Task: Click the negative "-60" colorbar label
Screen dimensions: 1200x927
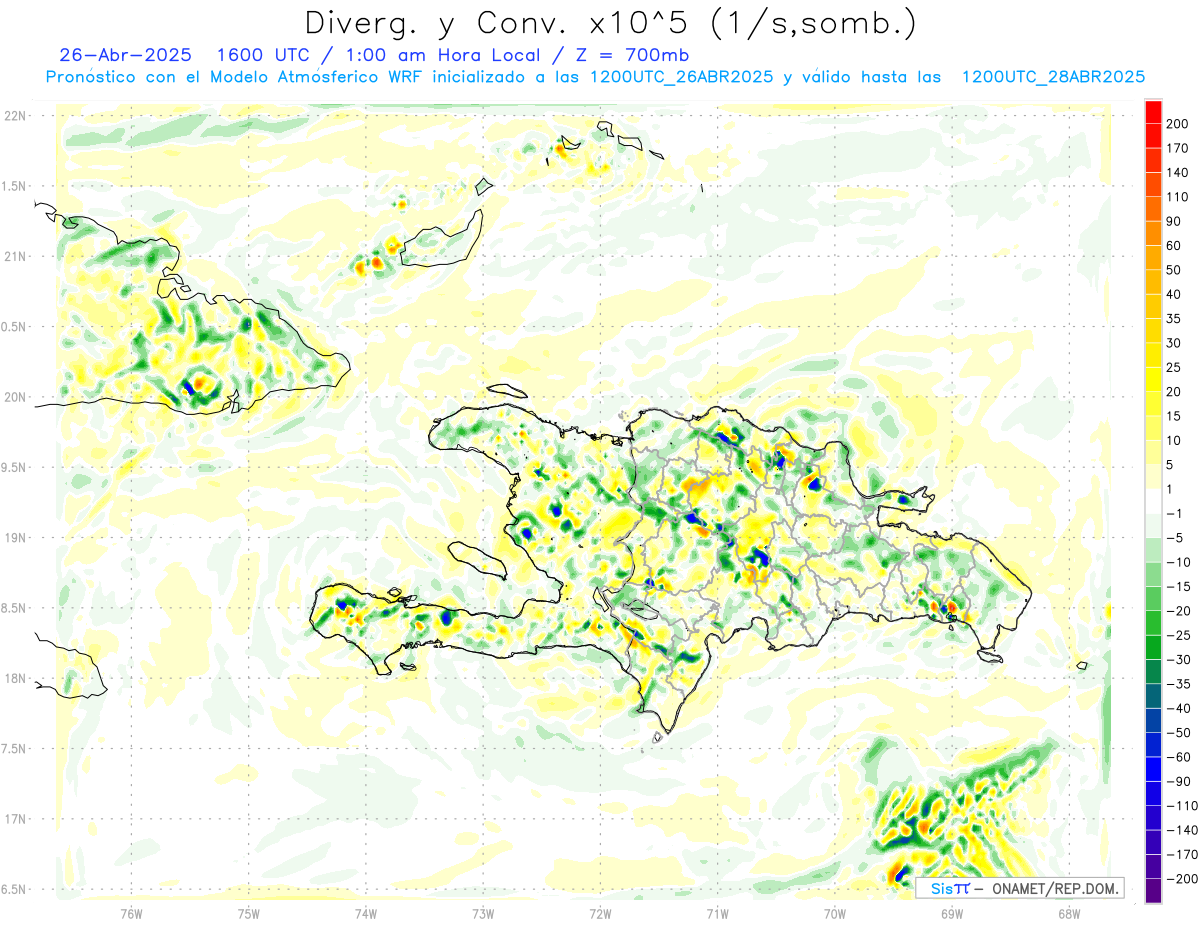Action: point(1177,757)
